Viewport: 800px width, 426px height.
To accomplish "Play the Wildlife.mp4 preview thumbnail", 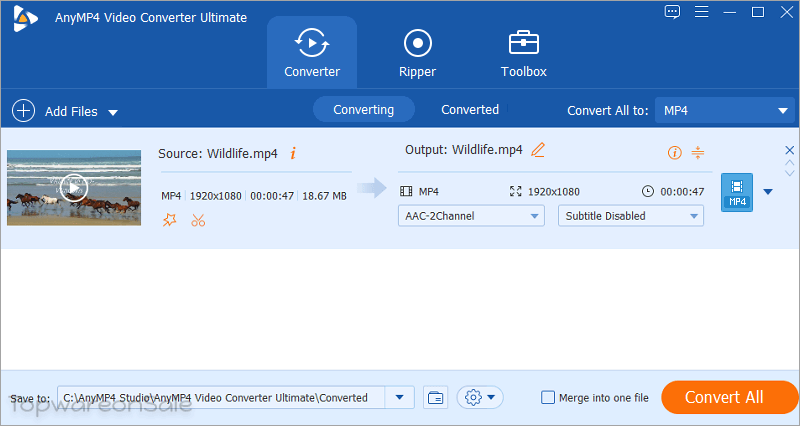I will (74, 188).
